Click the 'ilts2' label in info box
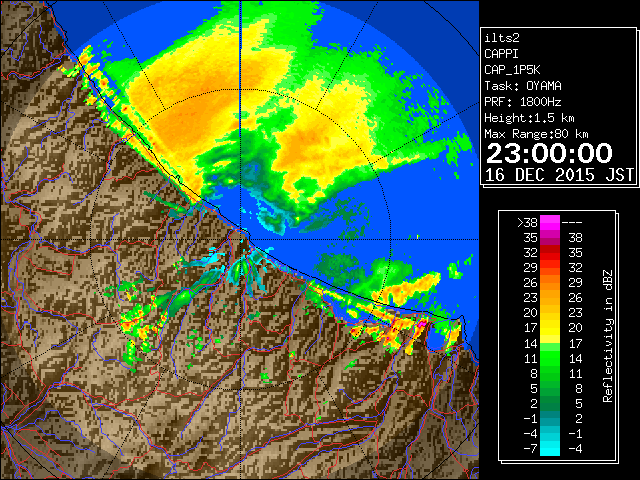This screenshot has height=480, width=640. (502, 38)
